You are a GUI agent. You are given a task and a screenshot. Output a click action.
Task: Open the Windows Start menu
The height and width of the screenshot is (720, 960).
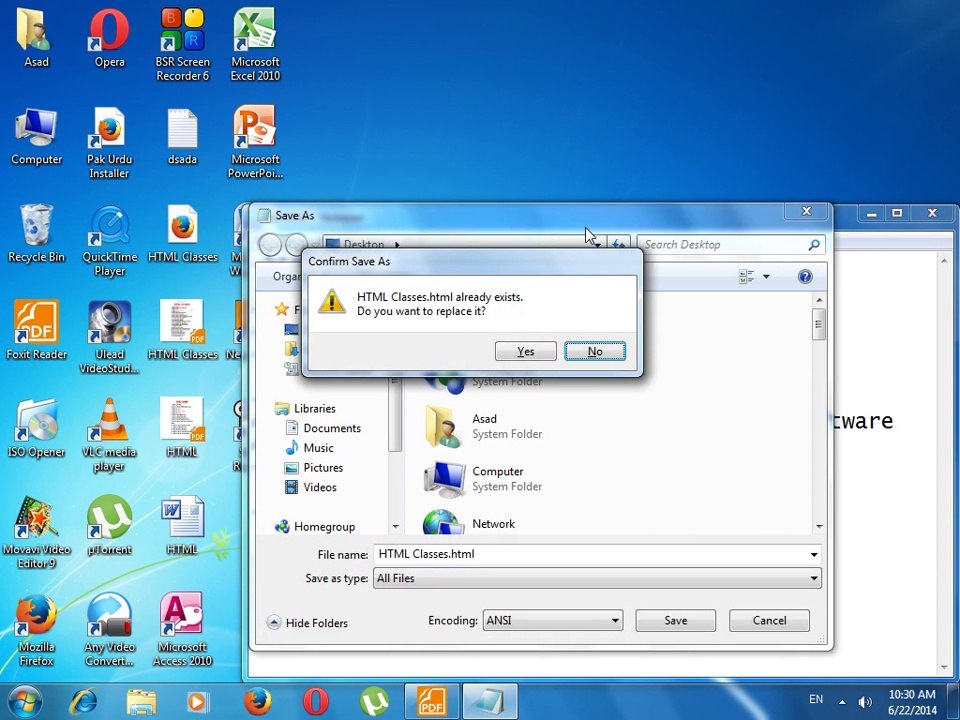(23, 702)
